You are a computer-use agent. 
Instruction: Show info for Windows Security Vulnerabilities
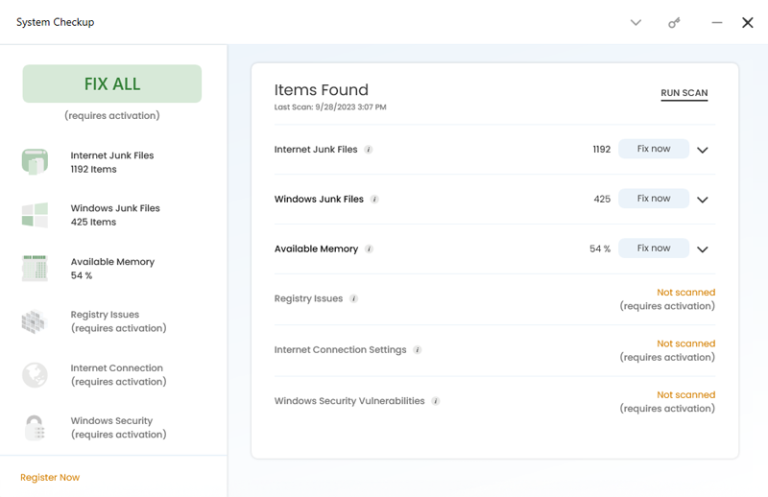click(435, 401)
